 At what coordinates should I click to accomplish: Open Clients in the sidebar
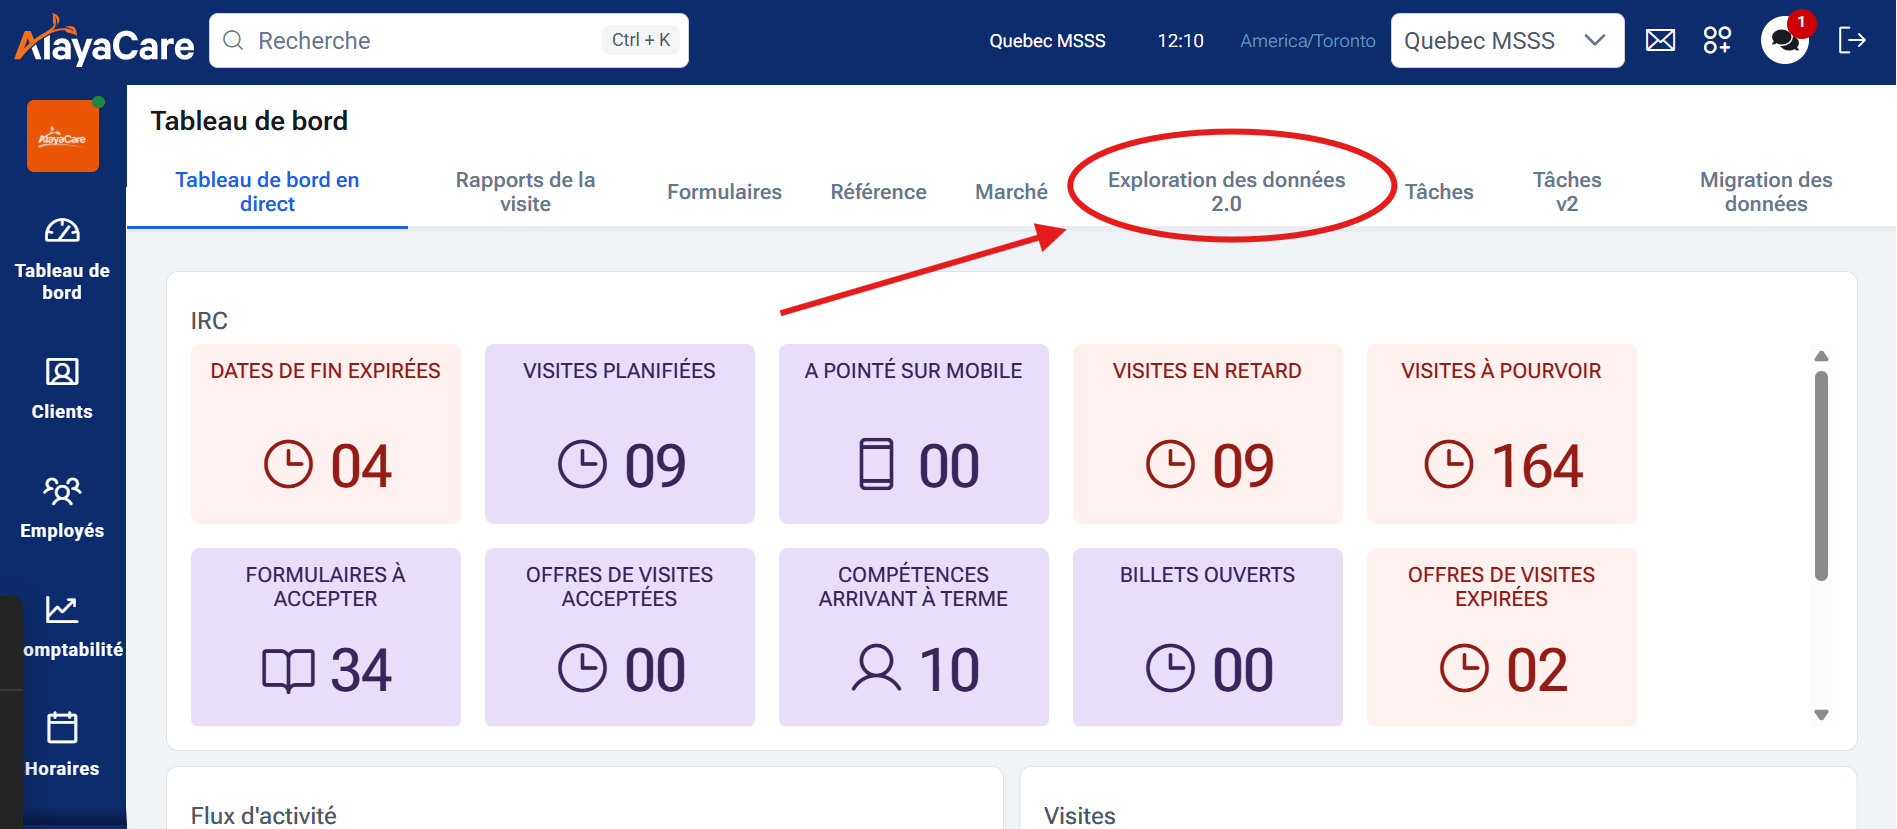point(62,388)
